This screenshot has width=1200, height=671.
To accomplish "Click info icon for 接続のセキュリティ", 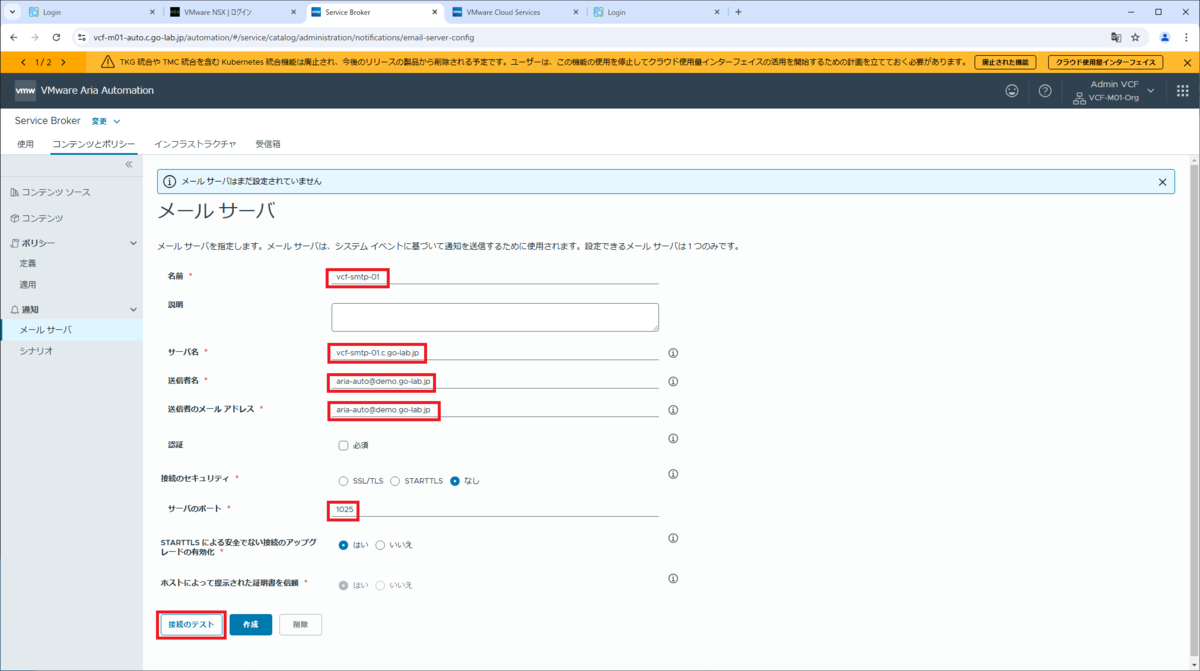I will tap(673, 474).
